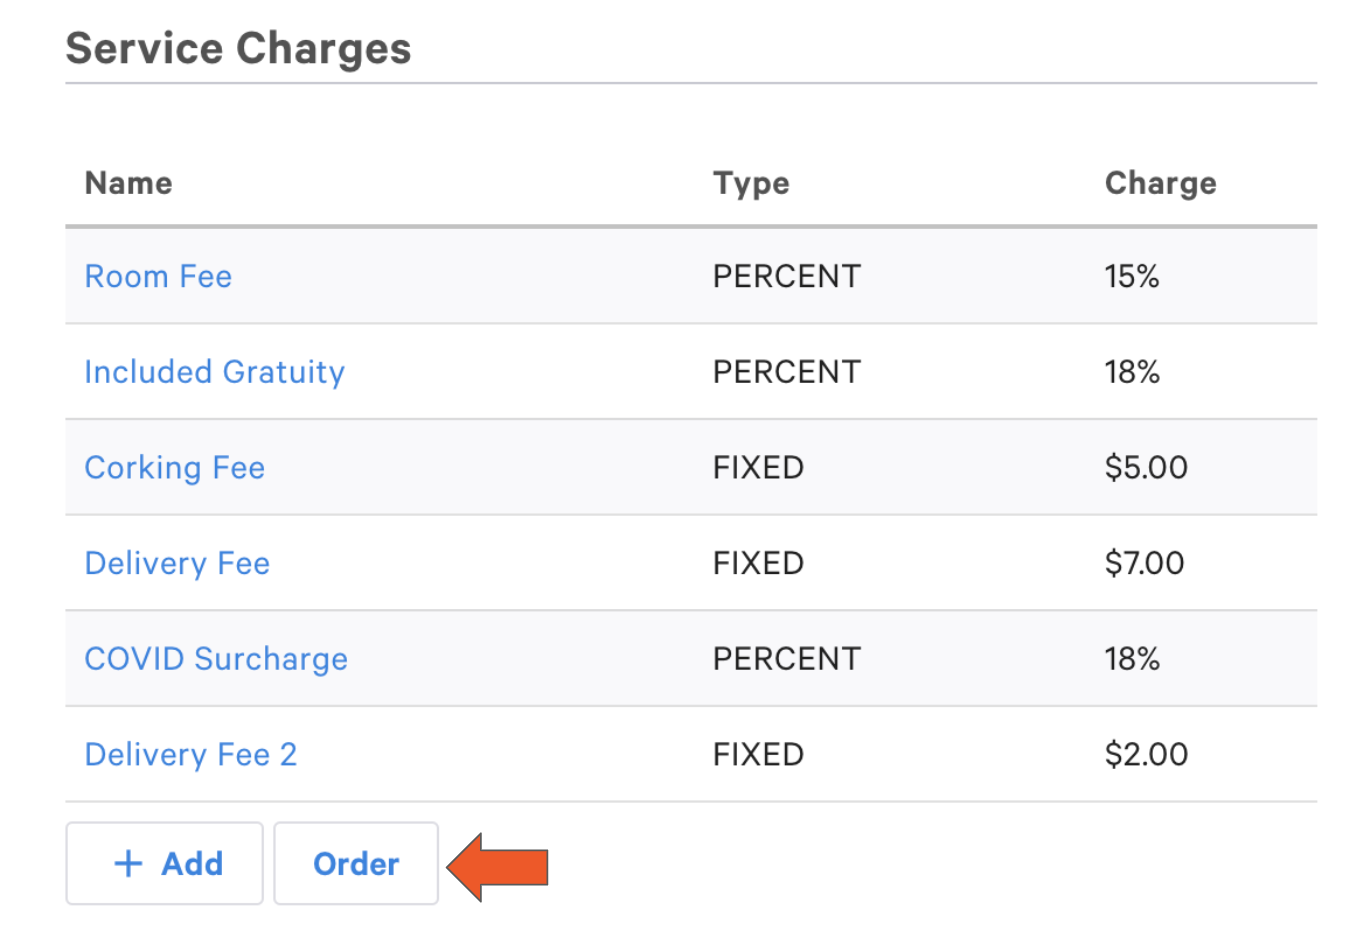Open the Corking Fee service charge

click(174, 467)
